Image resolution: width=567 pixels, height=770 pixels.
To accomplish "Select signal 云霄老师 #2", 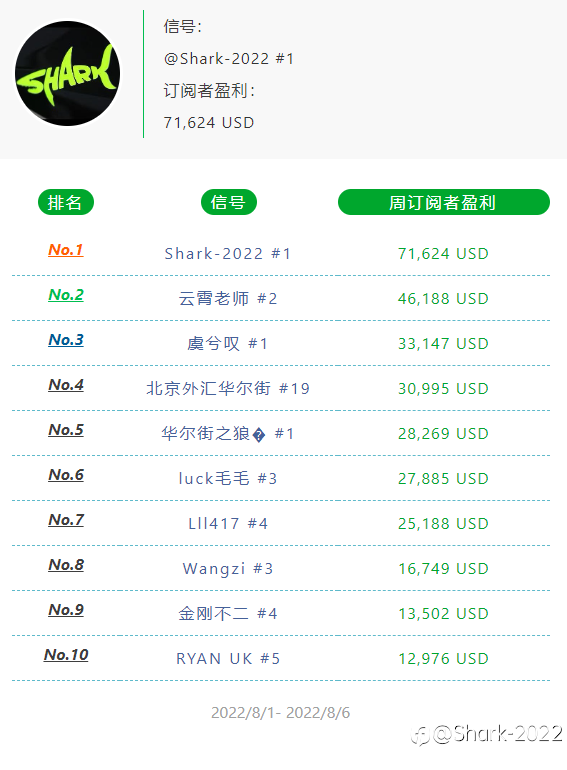I will point(228,299).
